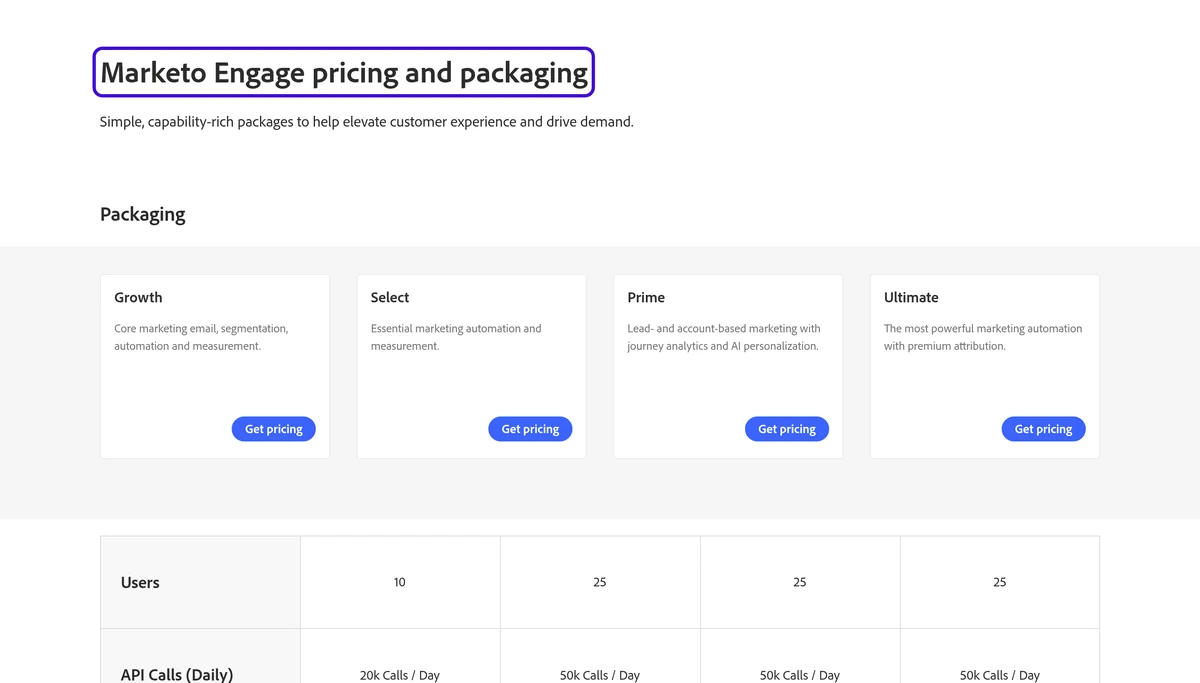Click the Users row label

click(x=140, y=583)
